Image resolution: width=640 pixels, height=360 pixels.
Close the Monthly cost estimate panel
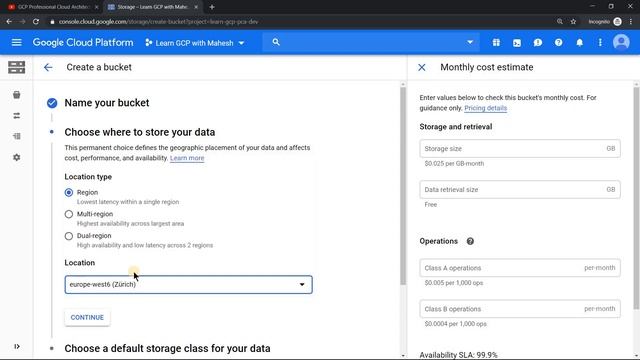tap(422, 67)
